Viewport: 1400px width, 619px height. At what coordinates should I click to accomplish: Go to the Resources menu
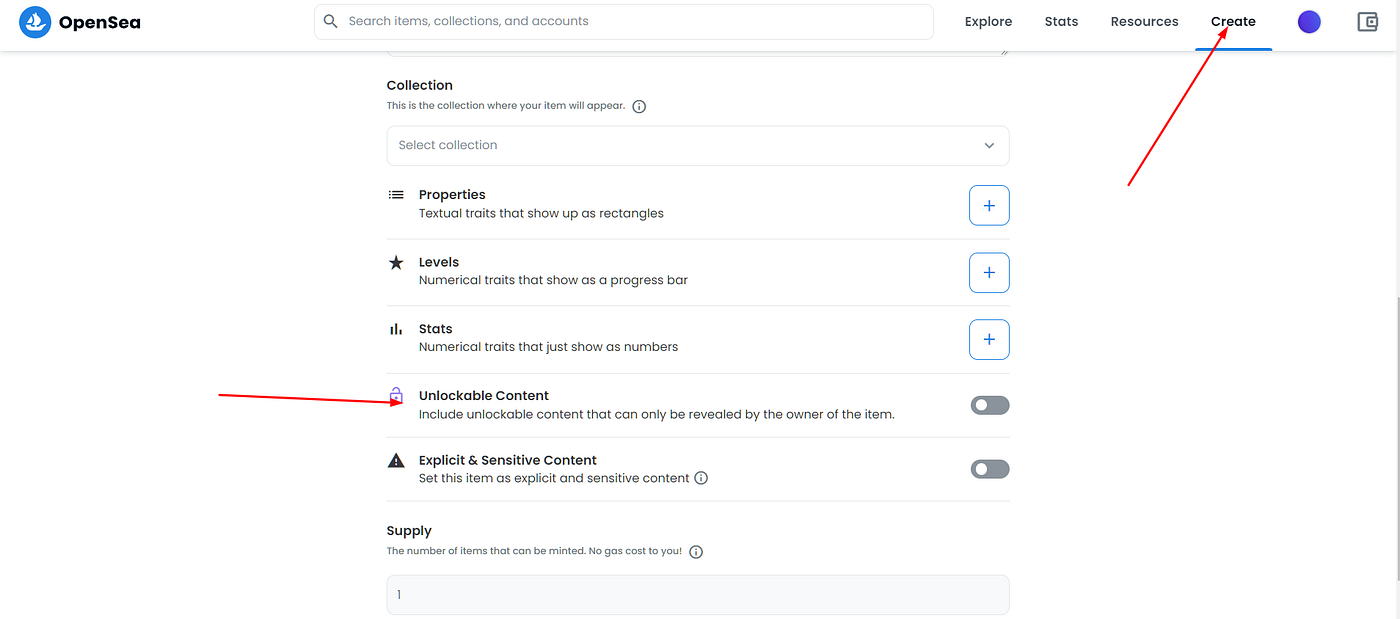coord(1144,22)
